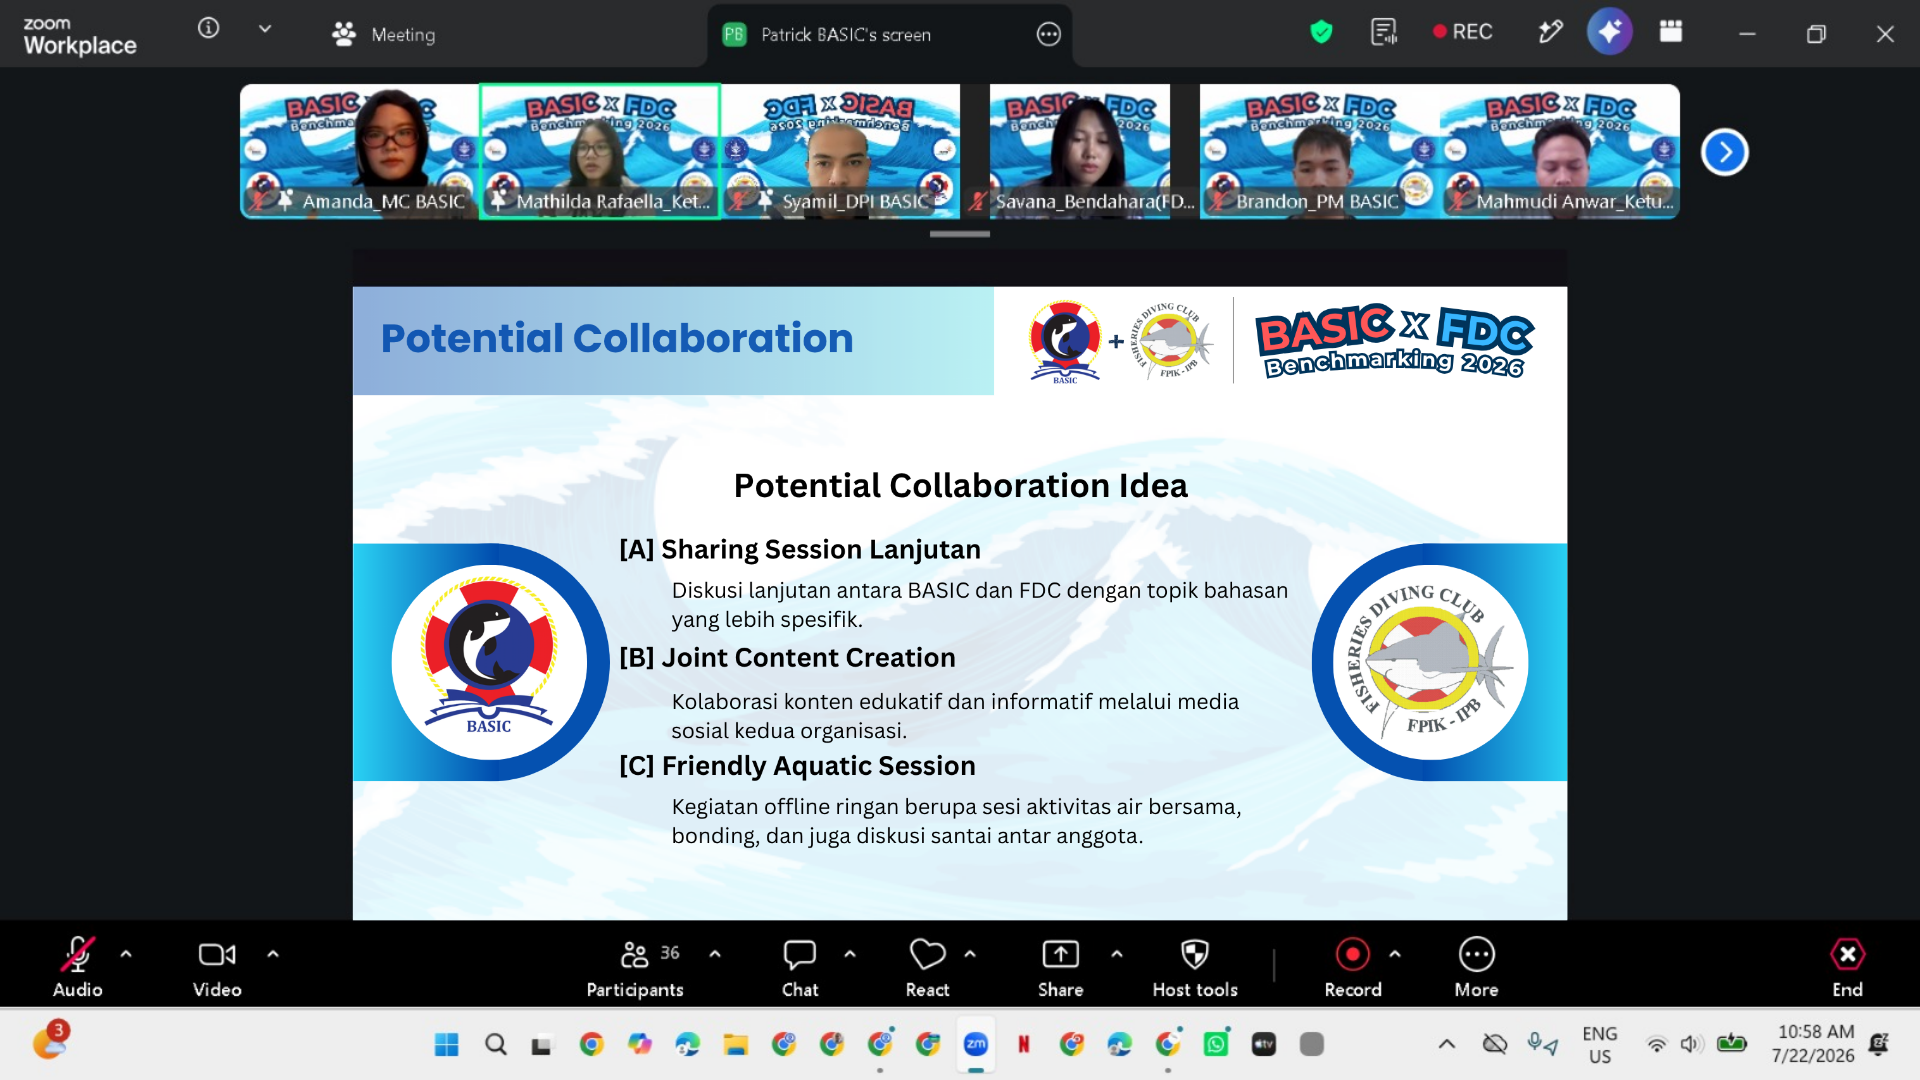The height and width of the screenshot is (1080, 1920).
Task: Open the Meeting tab
Action: pos(384,34)
